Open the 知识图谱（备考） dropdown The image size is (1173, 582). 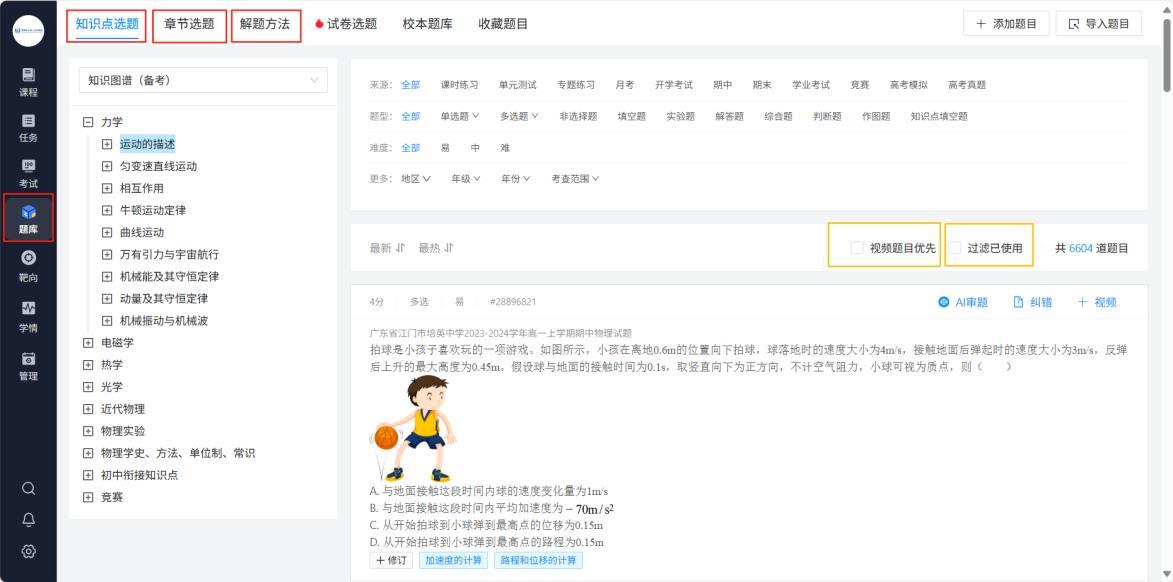(203, 80)
